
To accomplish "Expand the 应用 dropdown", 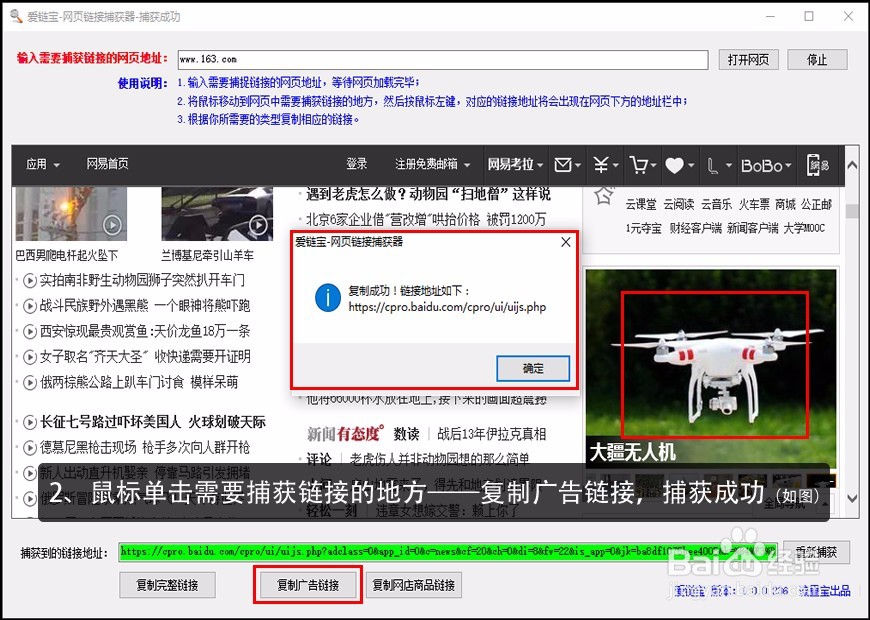I will (56, 165).
